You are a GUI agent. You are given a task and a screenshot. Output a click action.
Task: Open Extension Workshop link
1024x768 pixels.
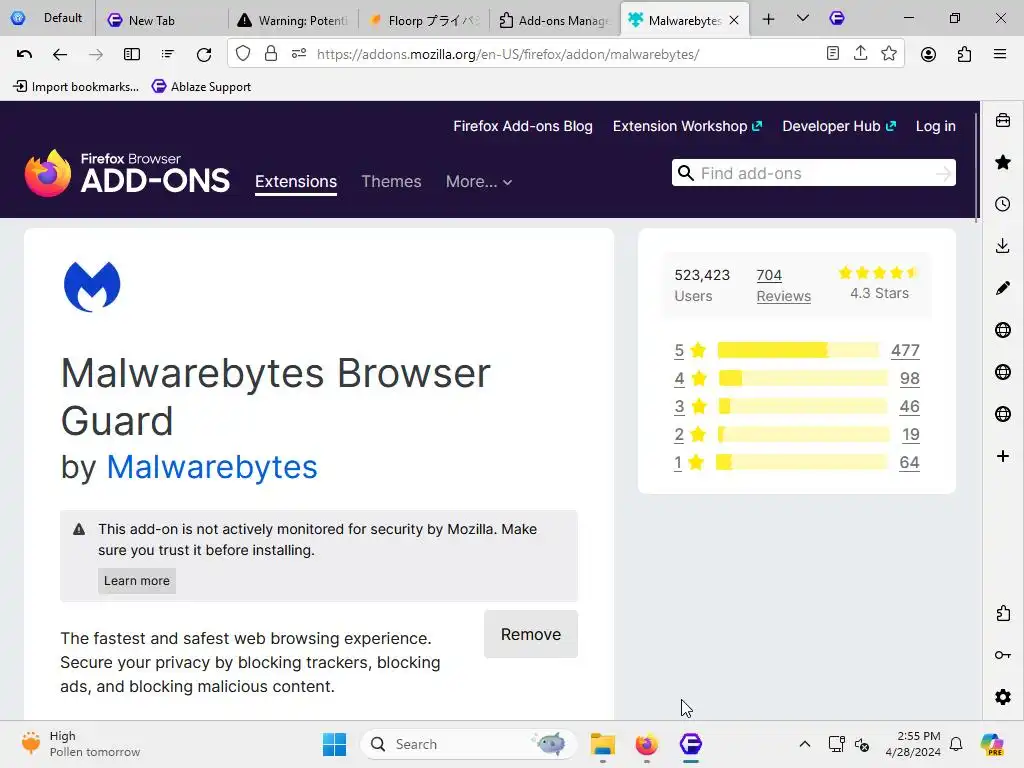pyautogui.click(x=687, y=126)
